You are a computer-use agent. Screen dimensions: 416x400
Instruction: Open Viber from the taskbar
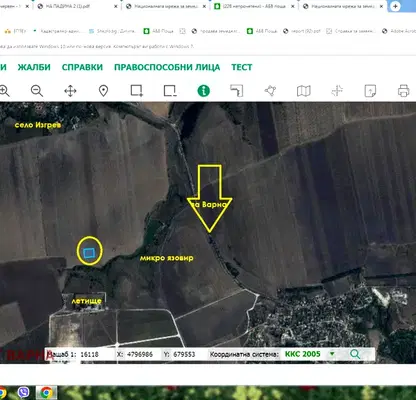click(23, 393)
